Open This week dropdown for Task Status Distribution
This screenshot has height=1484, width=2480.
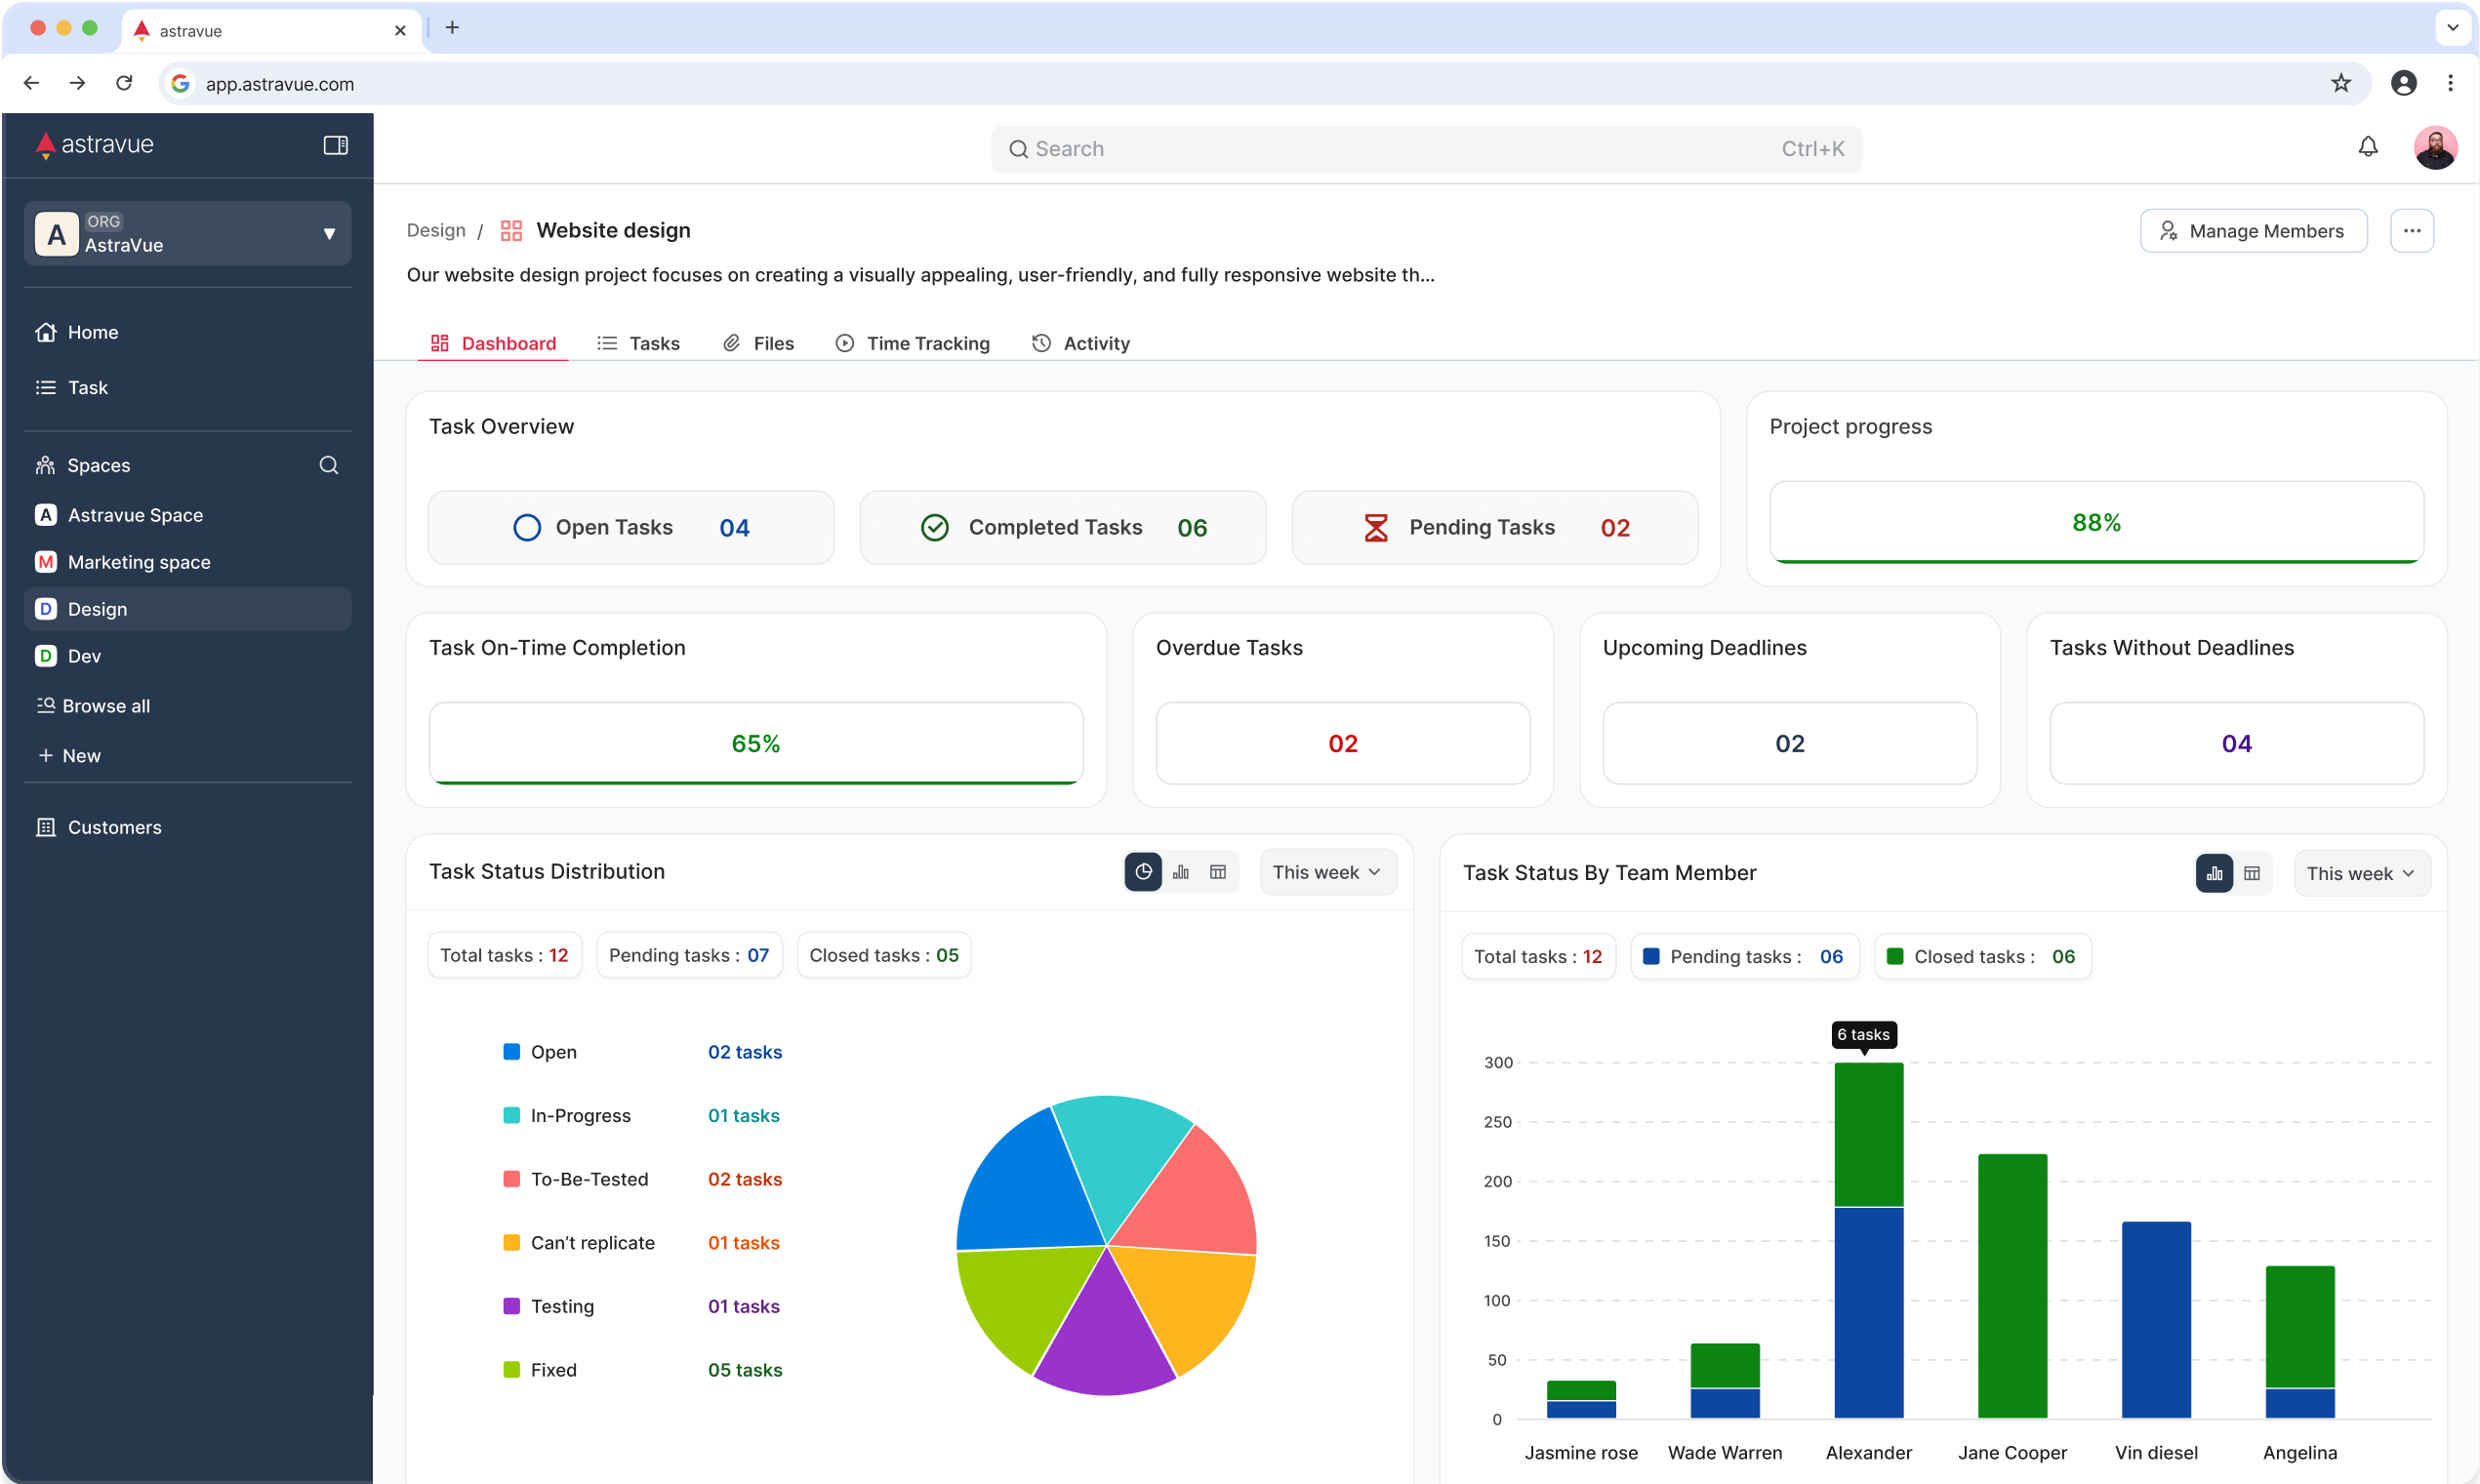pyautogui.click(x=1327, y=872)
